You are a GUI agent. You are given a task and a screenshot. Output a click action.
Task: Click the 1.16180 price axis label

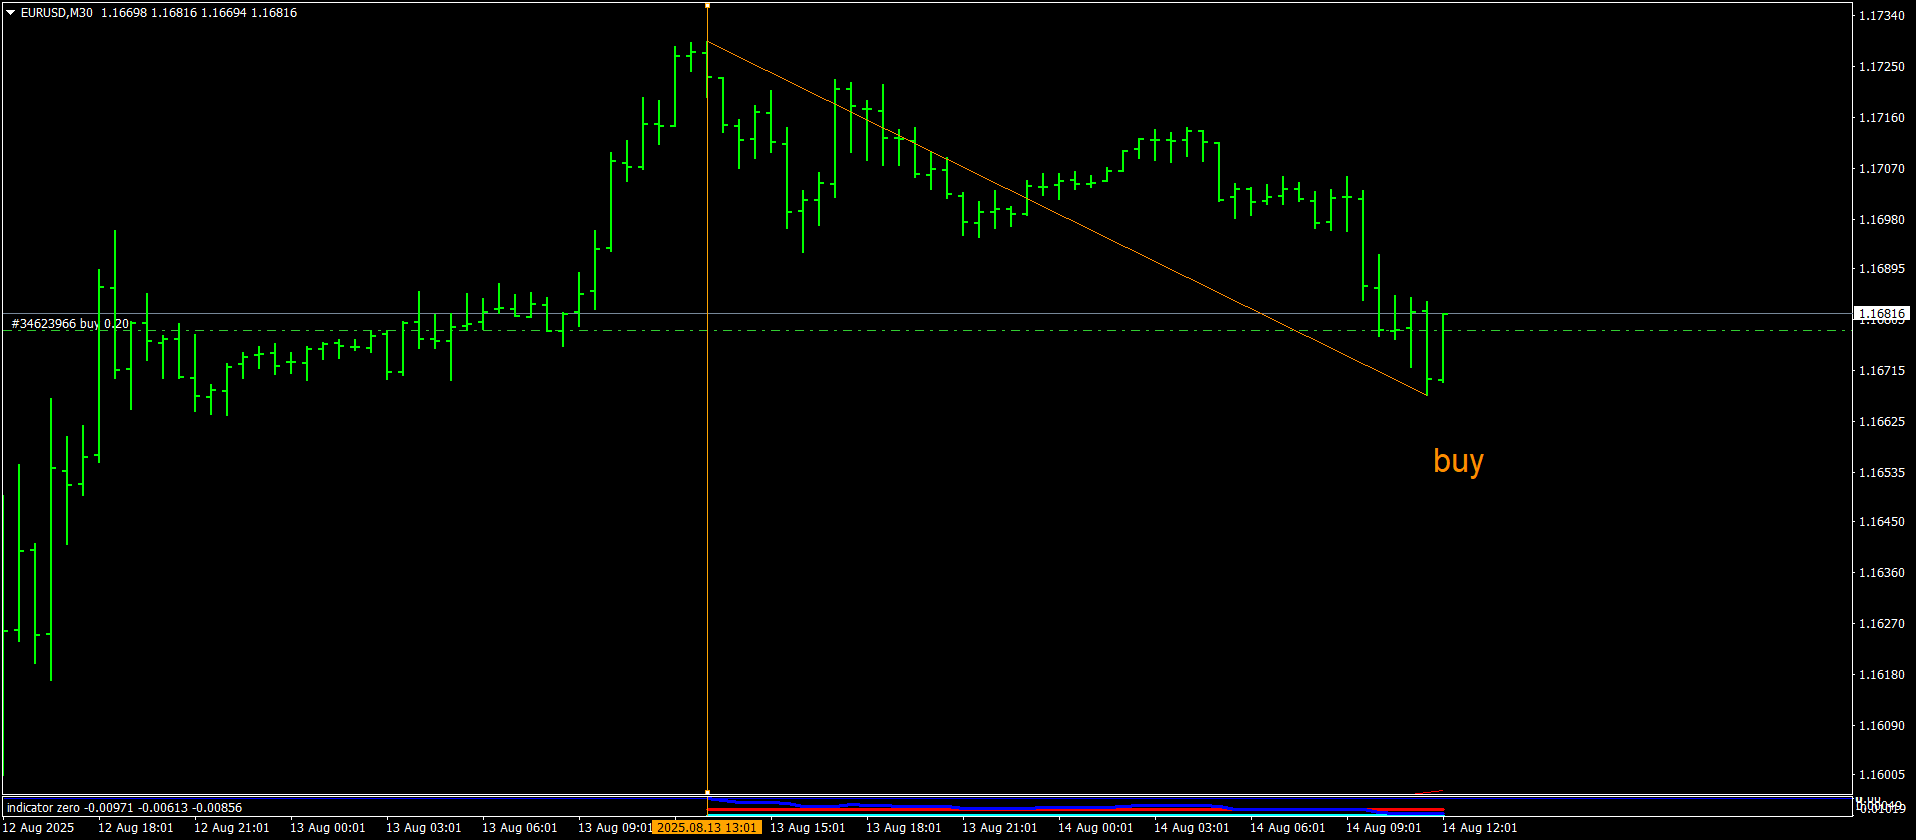1881,675
